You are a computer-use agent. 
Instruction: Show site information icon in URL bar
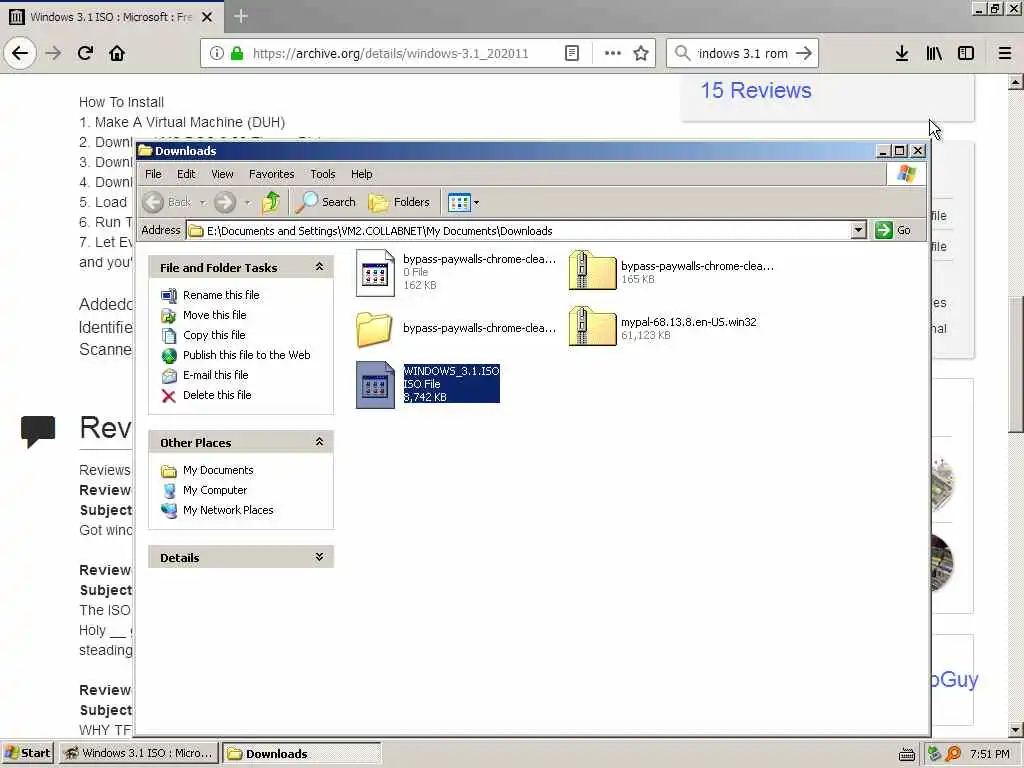(217, 53)
